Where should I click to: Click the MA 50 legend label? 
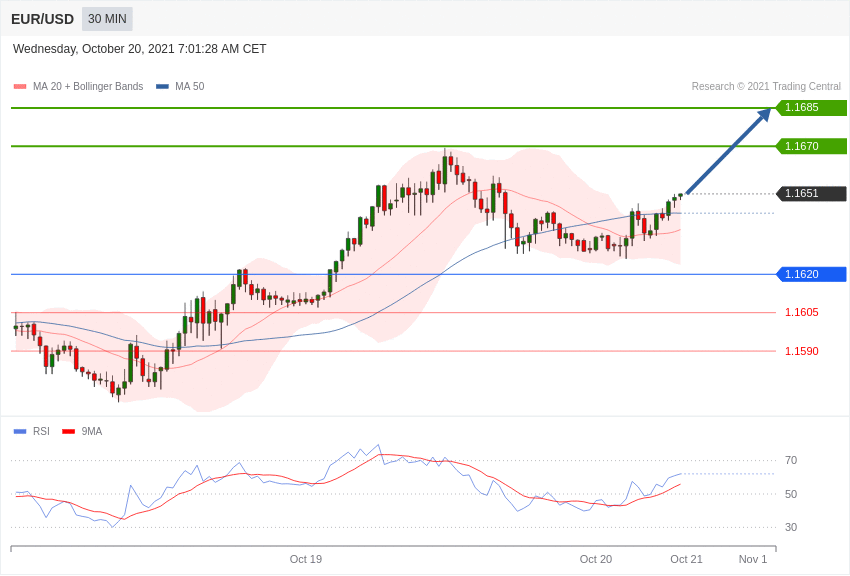pyautogui.click(x=190, y=86)
